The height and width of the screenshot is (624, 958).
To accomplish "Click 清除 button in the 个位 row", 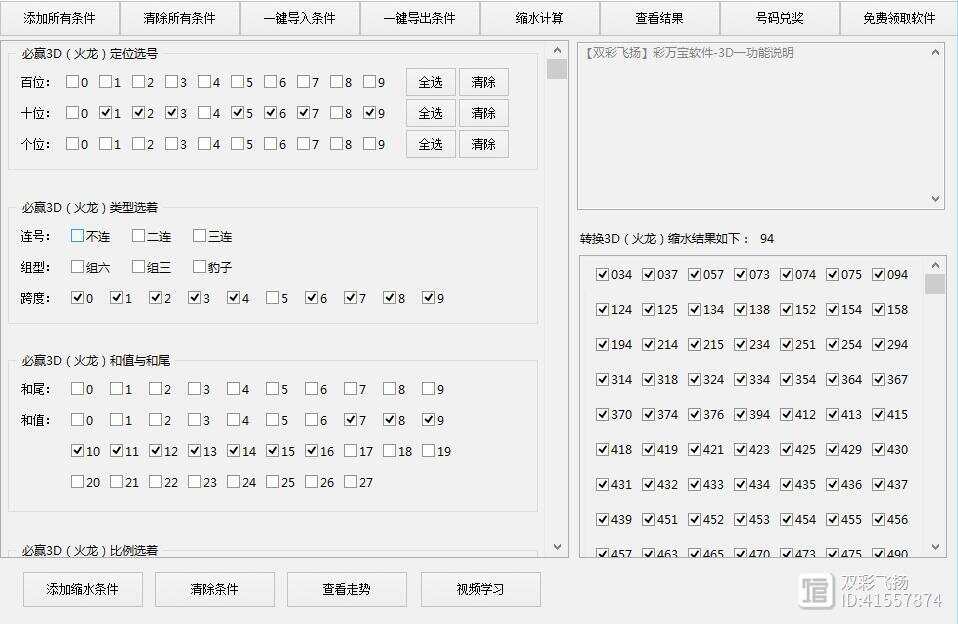I will tap(484, 144).
